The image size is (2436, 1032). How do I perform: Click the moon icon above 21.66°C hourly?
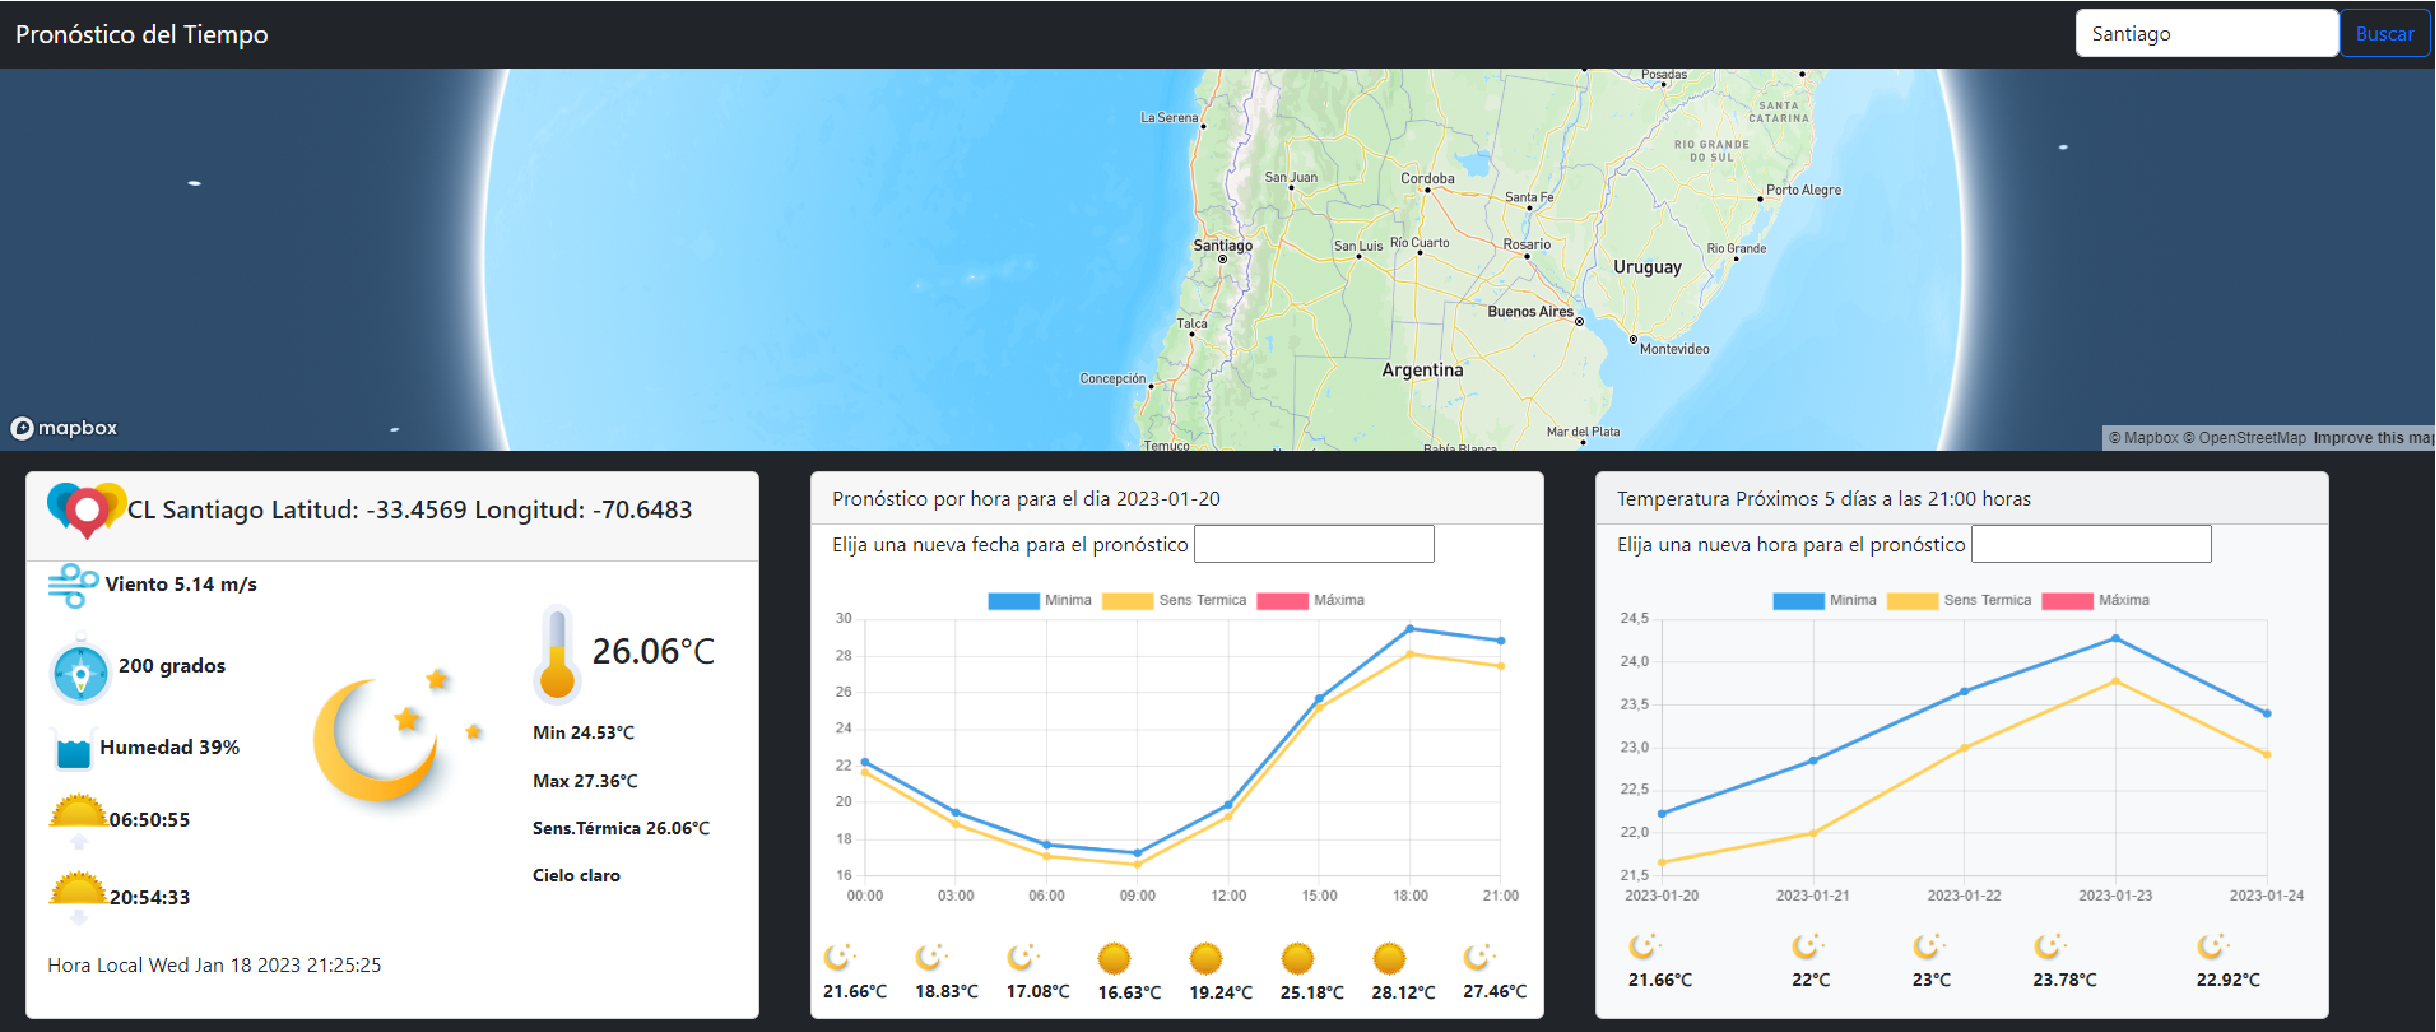point(839,957)
